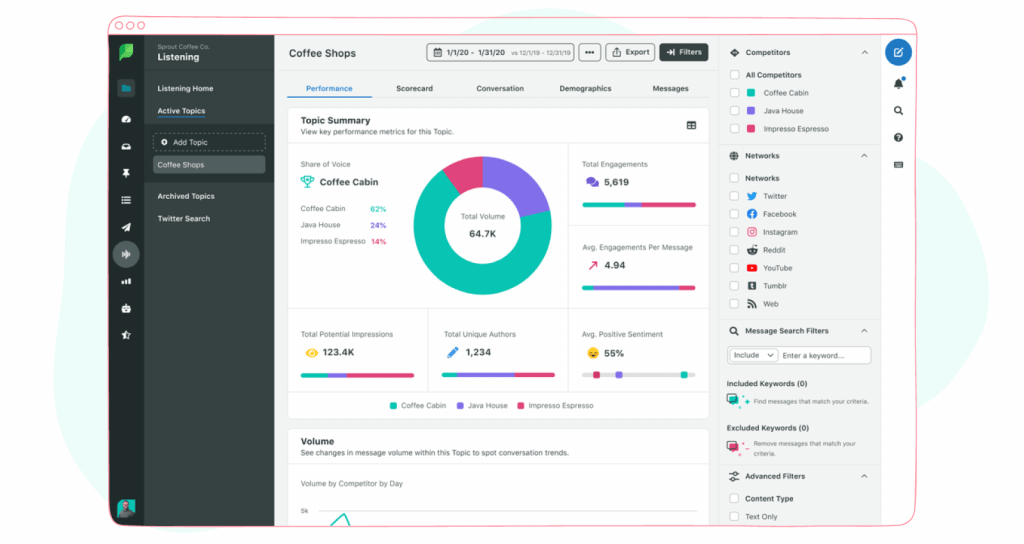Click the Export button
1024x544 pixels.
point(630,52)
